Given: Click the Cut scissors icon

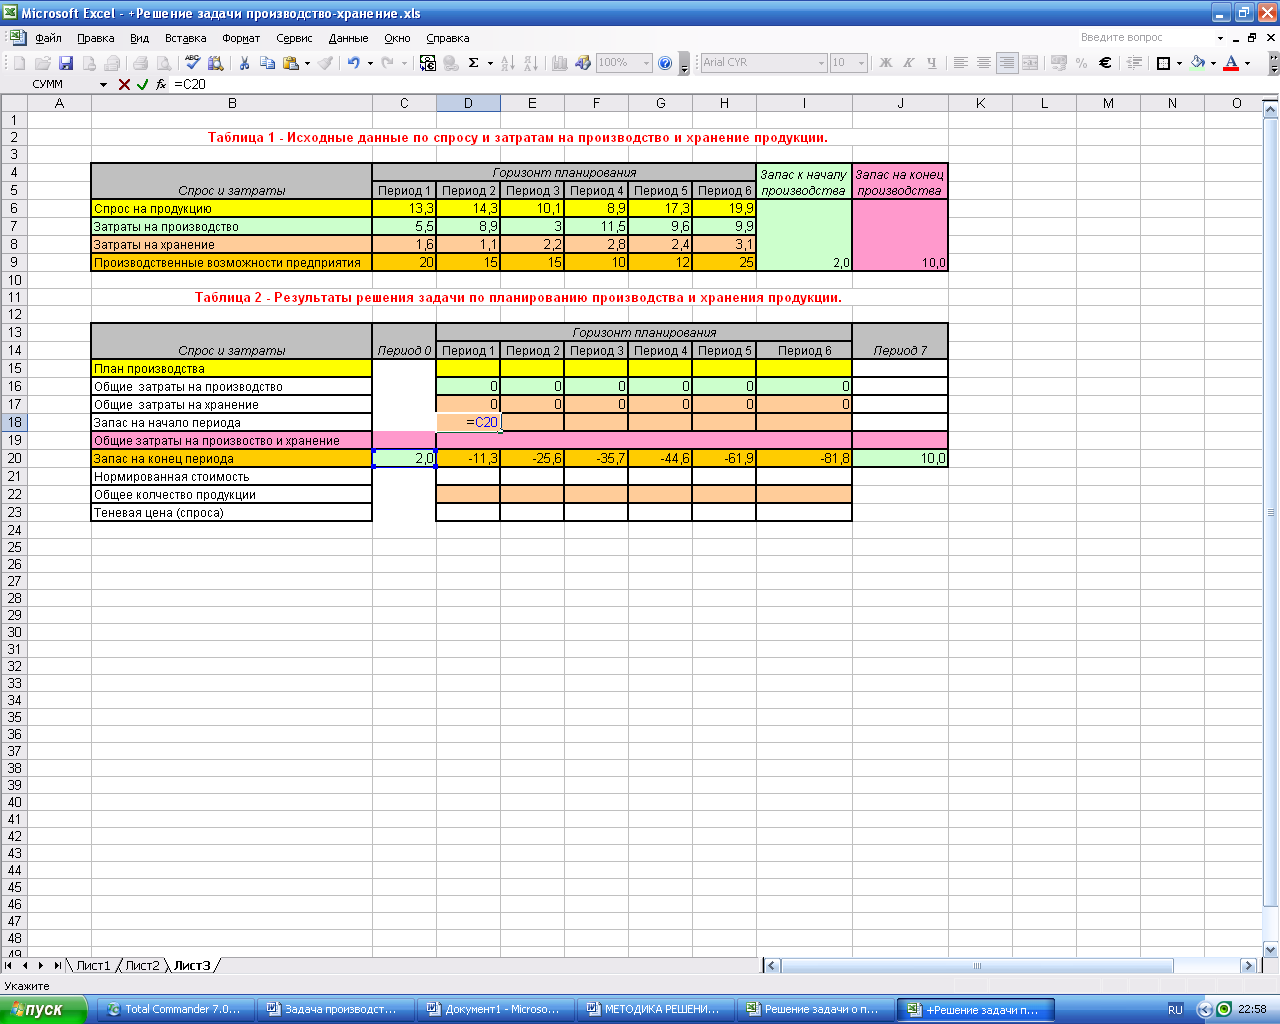Looking at the screenshot, I should coord(244,63).
